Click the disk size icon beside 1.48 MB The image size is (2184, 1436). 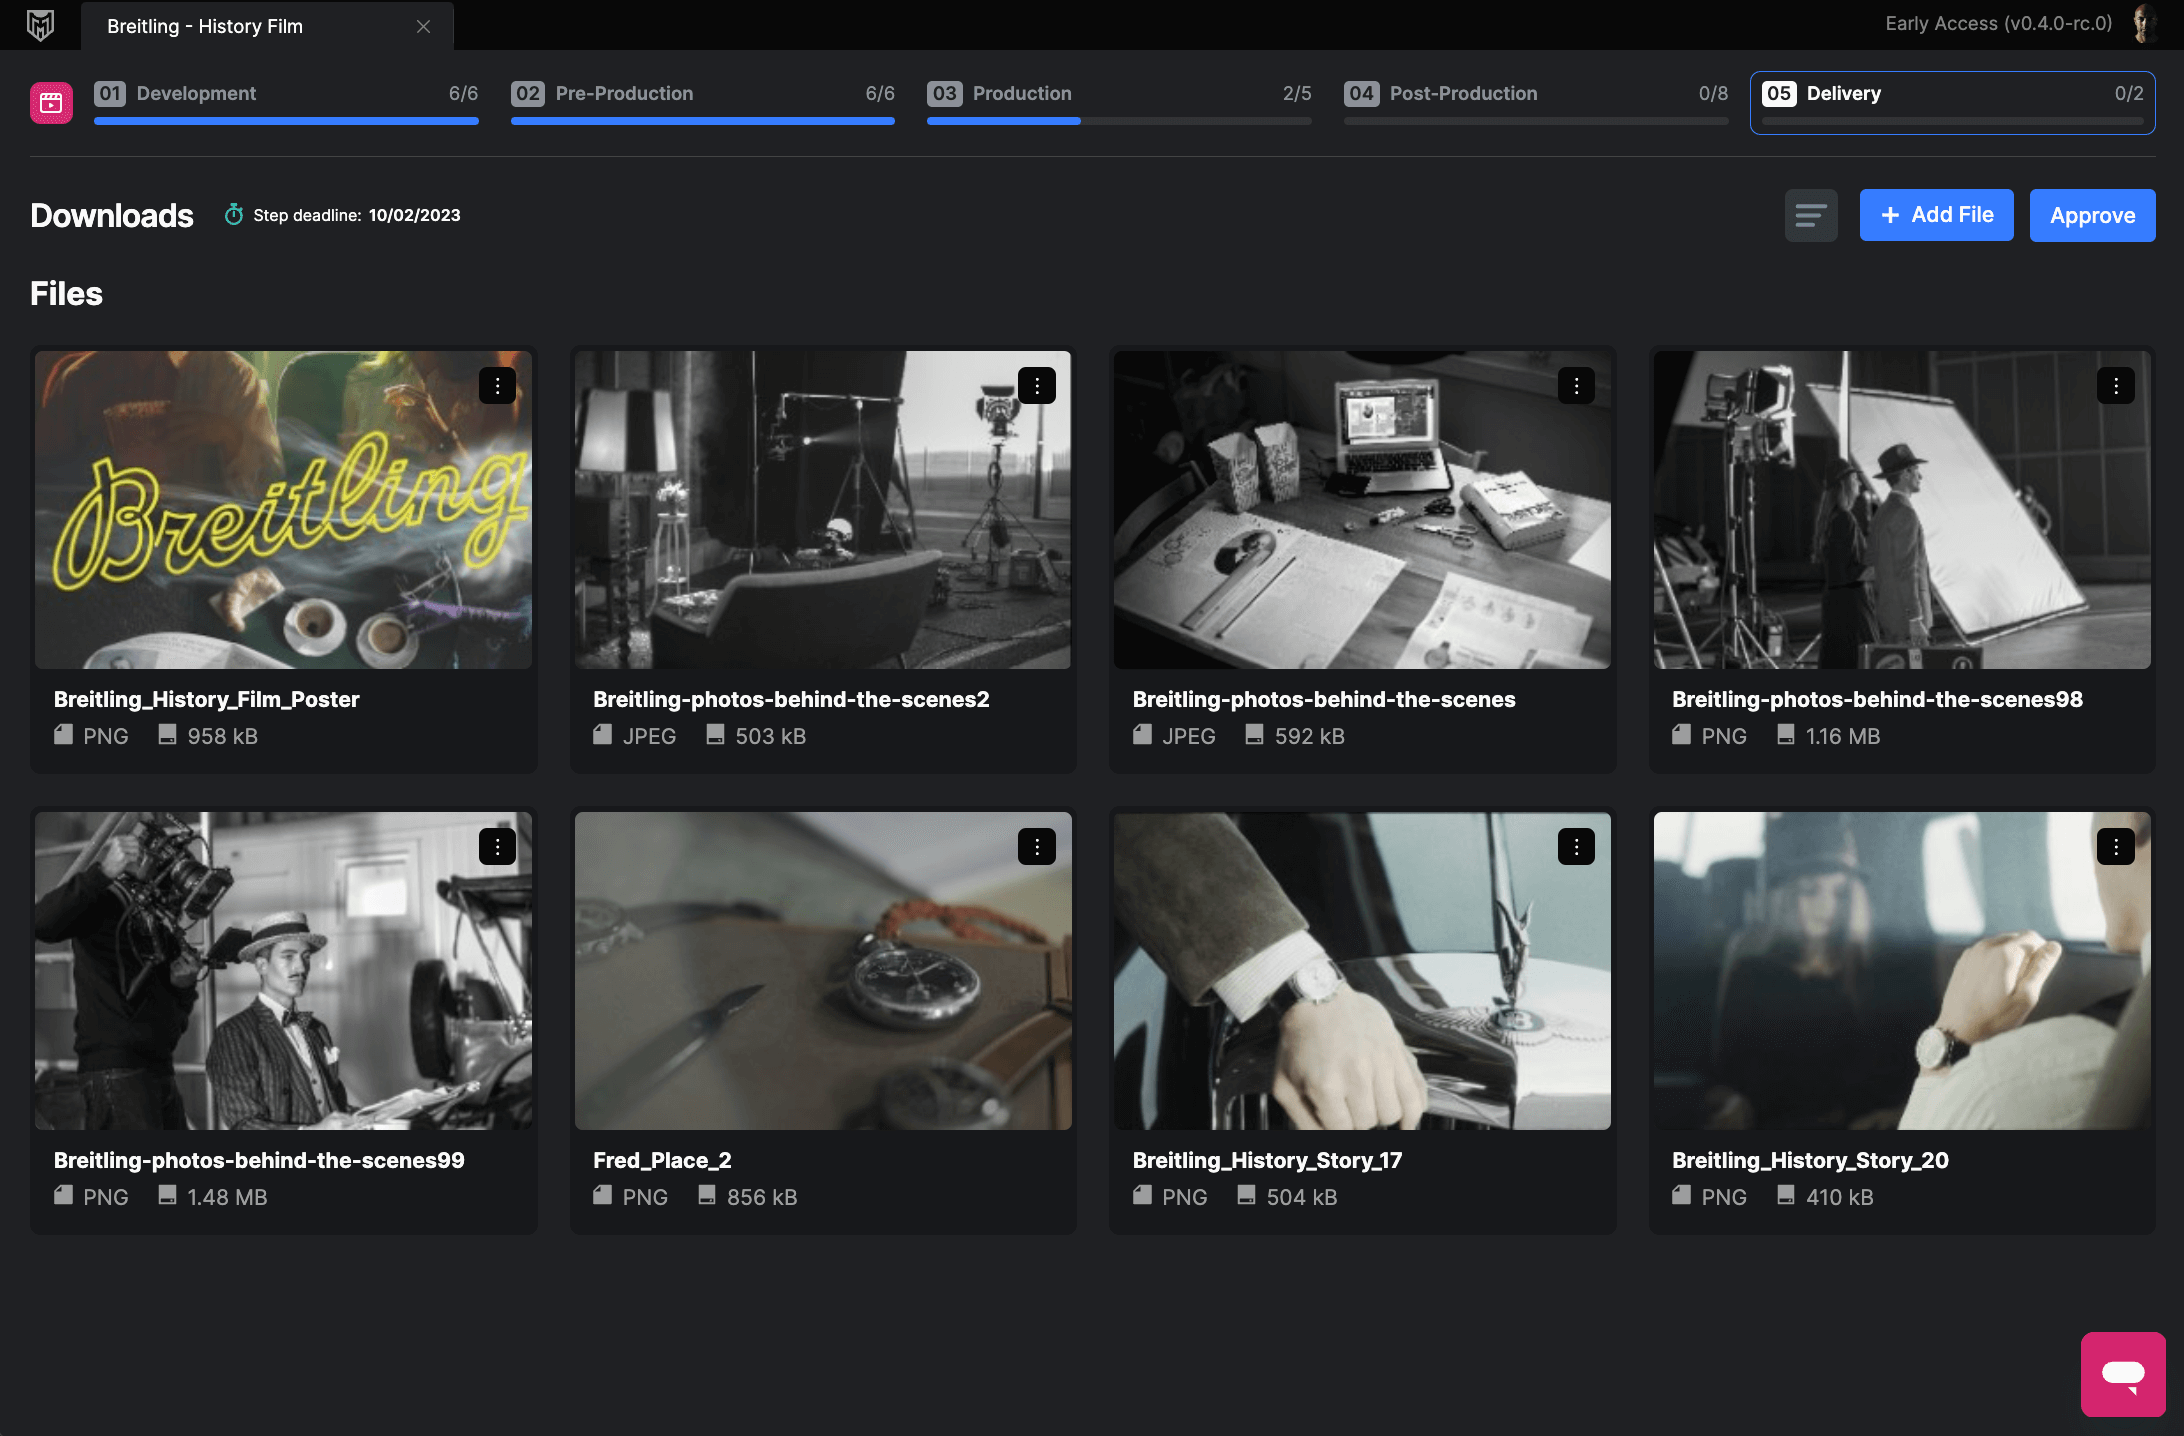pos(167,1196)
